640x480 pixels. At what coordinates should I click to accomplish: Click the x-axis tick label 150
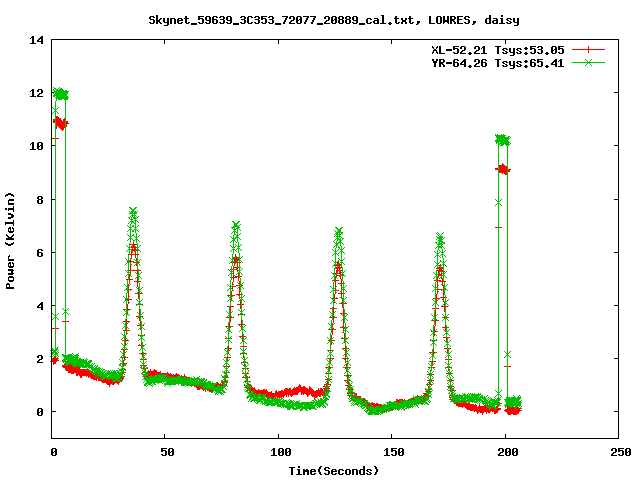pos(394,452)
